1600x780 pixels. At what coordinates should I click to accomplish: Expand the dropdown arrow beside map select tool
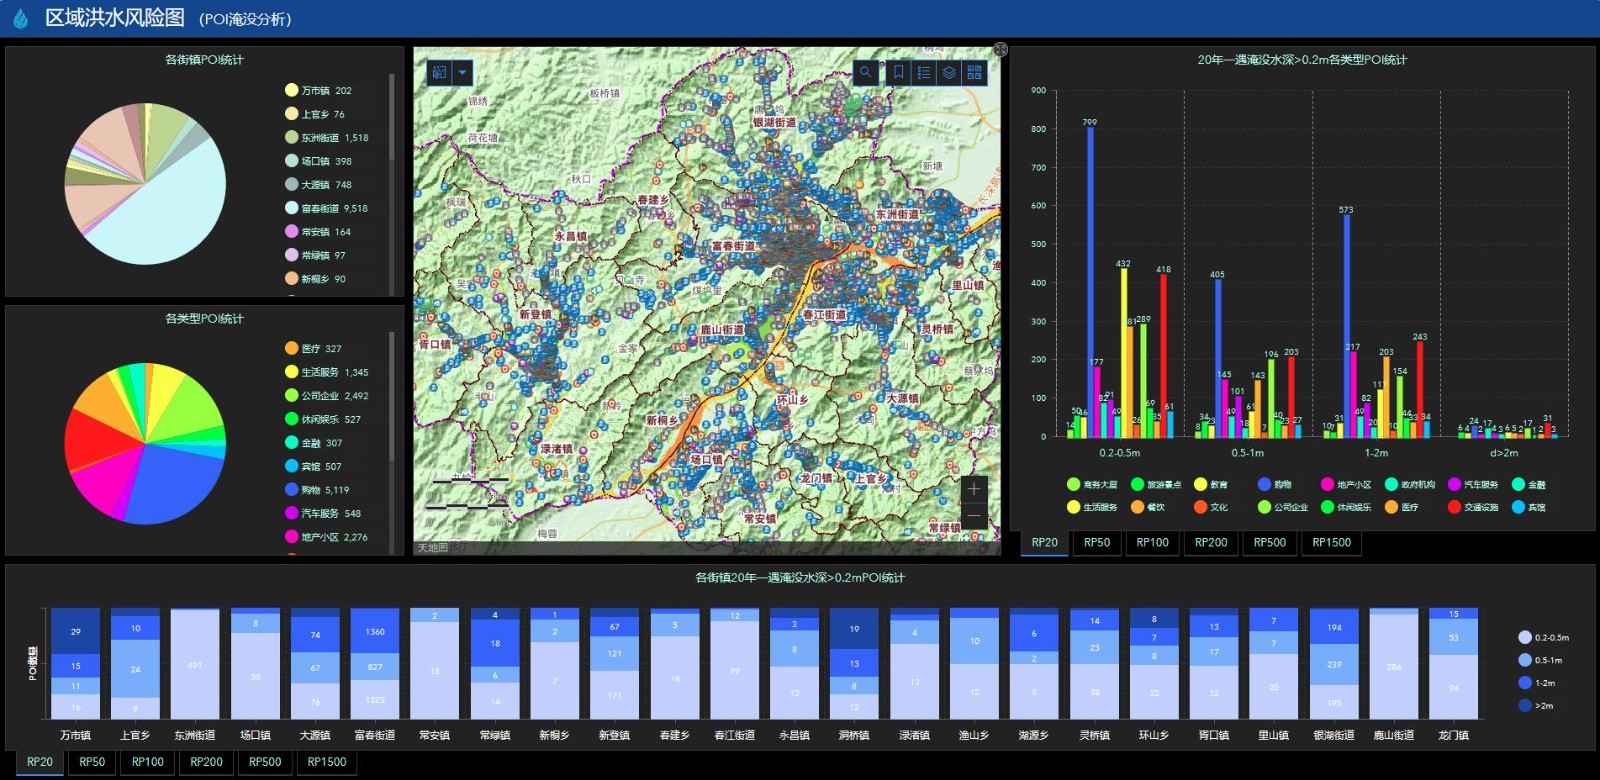(462, 73)
